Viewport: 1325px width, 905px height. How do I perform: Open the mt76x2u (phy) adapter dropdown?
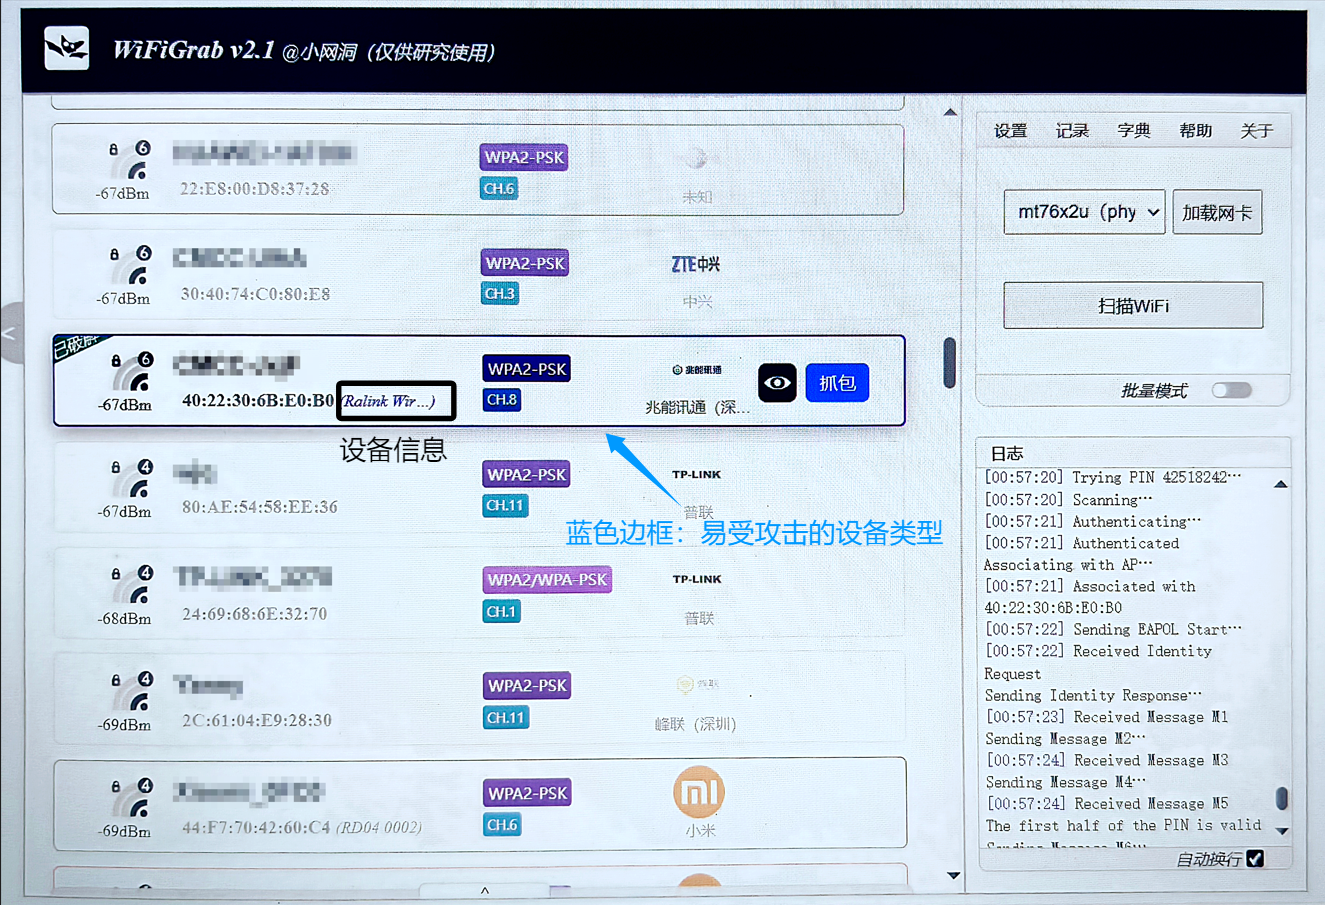click(x=1084, y=212)
